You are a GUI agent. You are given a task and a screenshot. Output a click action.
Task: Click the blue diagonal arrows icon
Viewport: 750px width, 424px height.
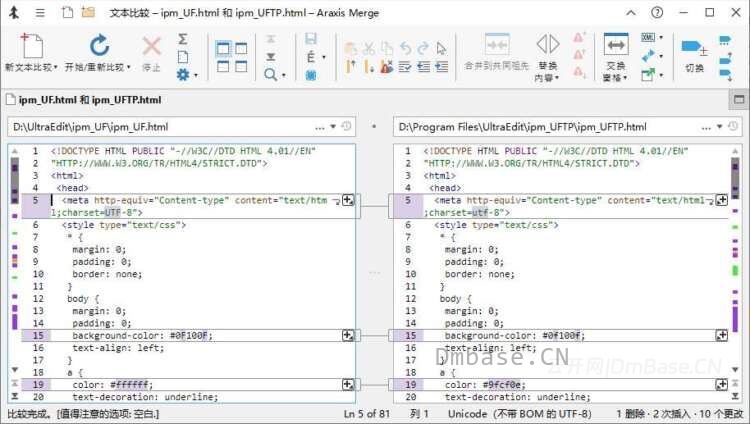click(x=648, y=56)
